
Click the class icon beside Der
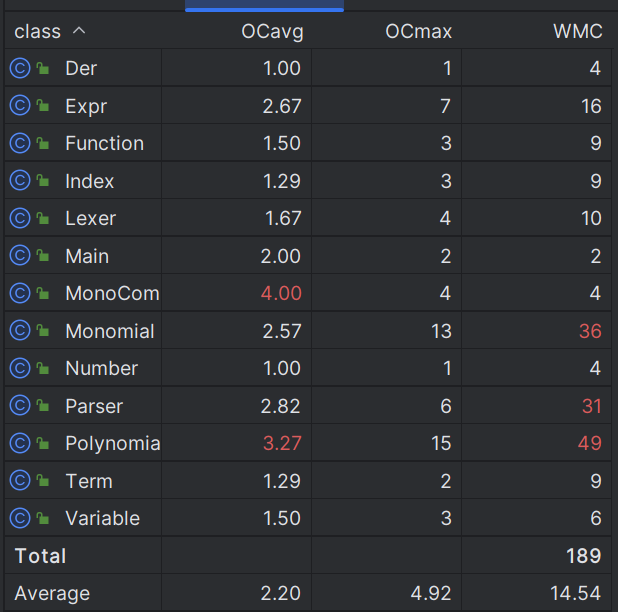coord(20,68)
